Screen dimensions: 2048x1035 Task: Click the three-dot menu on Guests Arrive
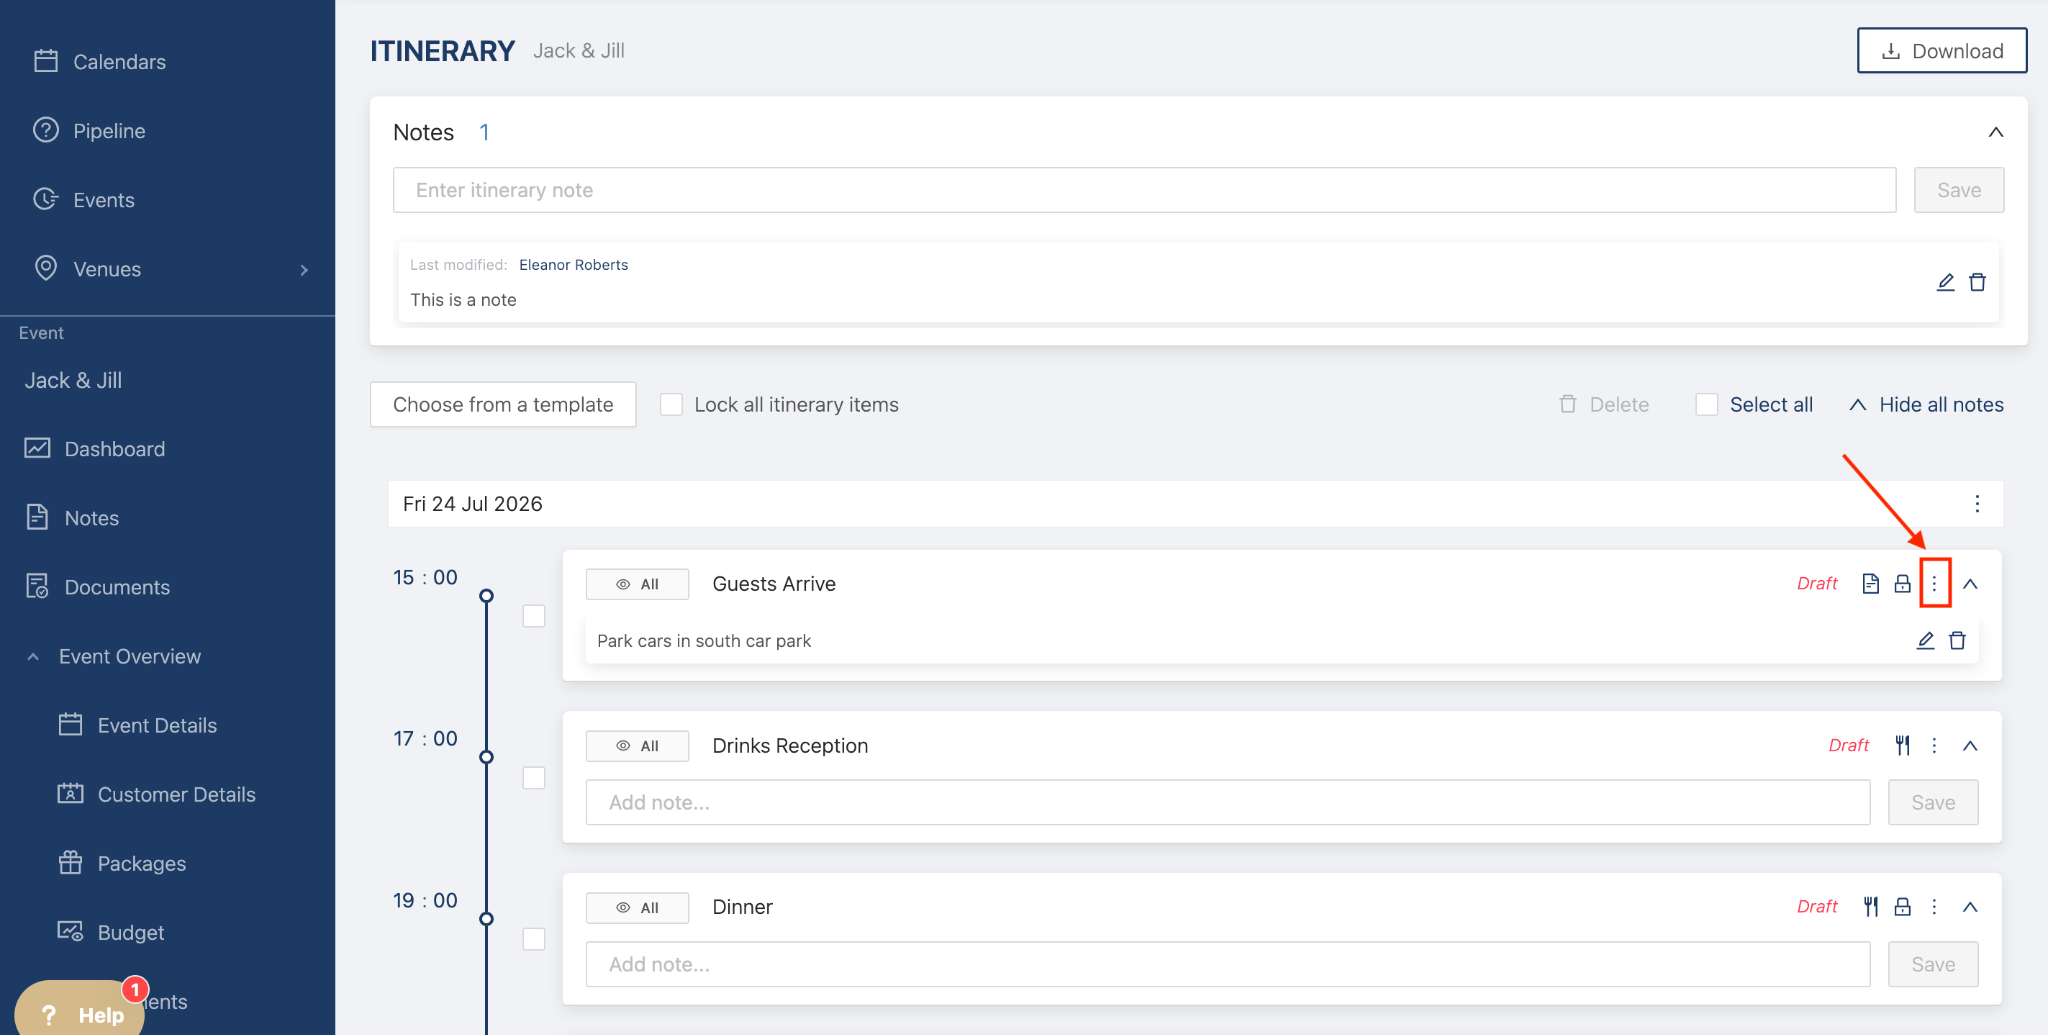tap(1934, 584)
